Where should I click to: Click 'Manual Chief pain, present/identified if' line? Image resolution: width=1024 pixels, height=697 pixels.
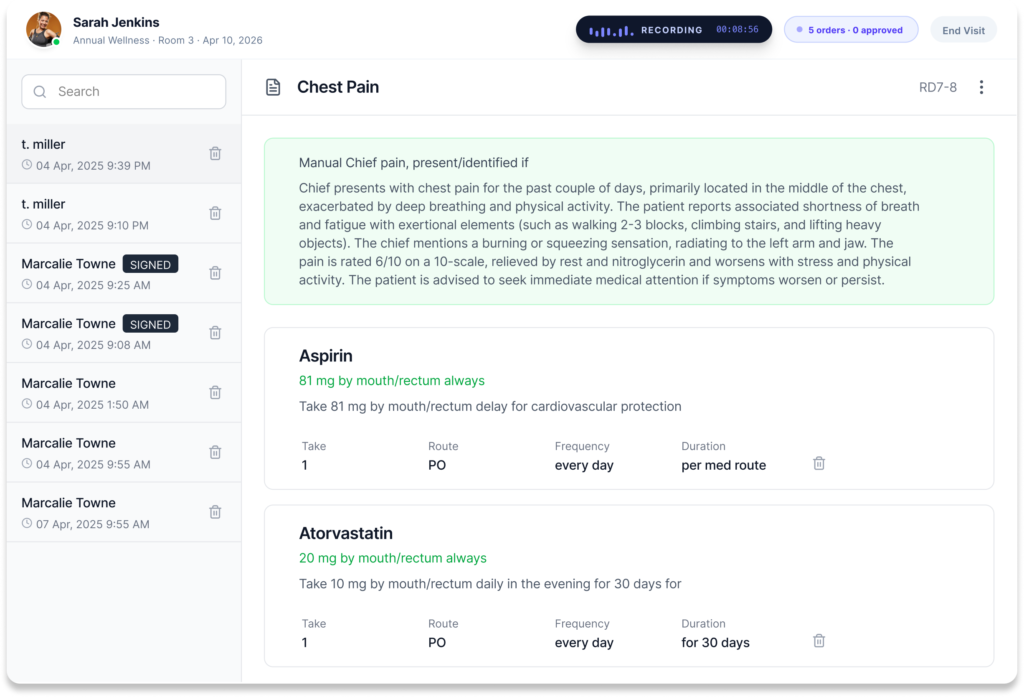[x=413, y=163]
